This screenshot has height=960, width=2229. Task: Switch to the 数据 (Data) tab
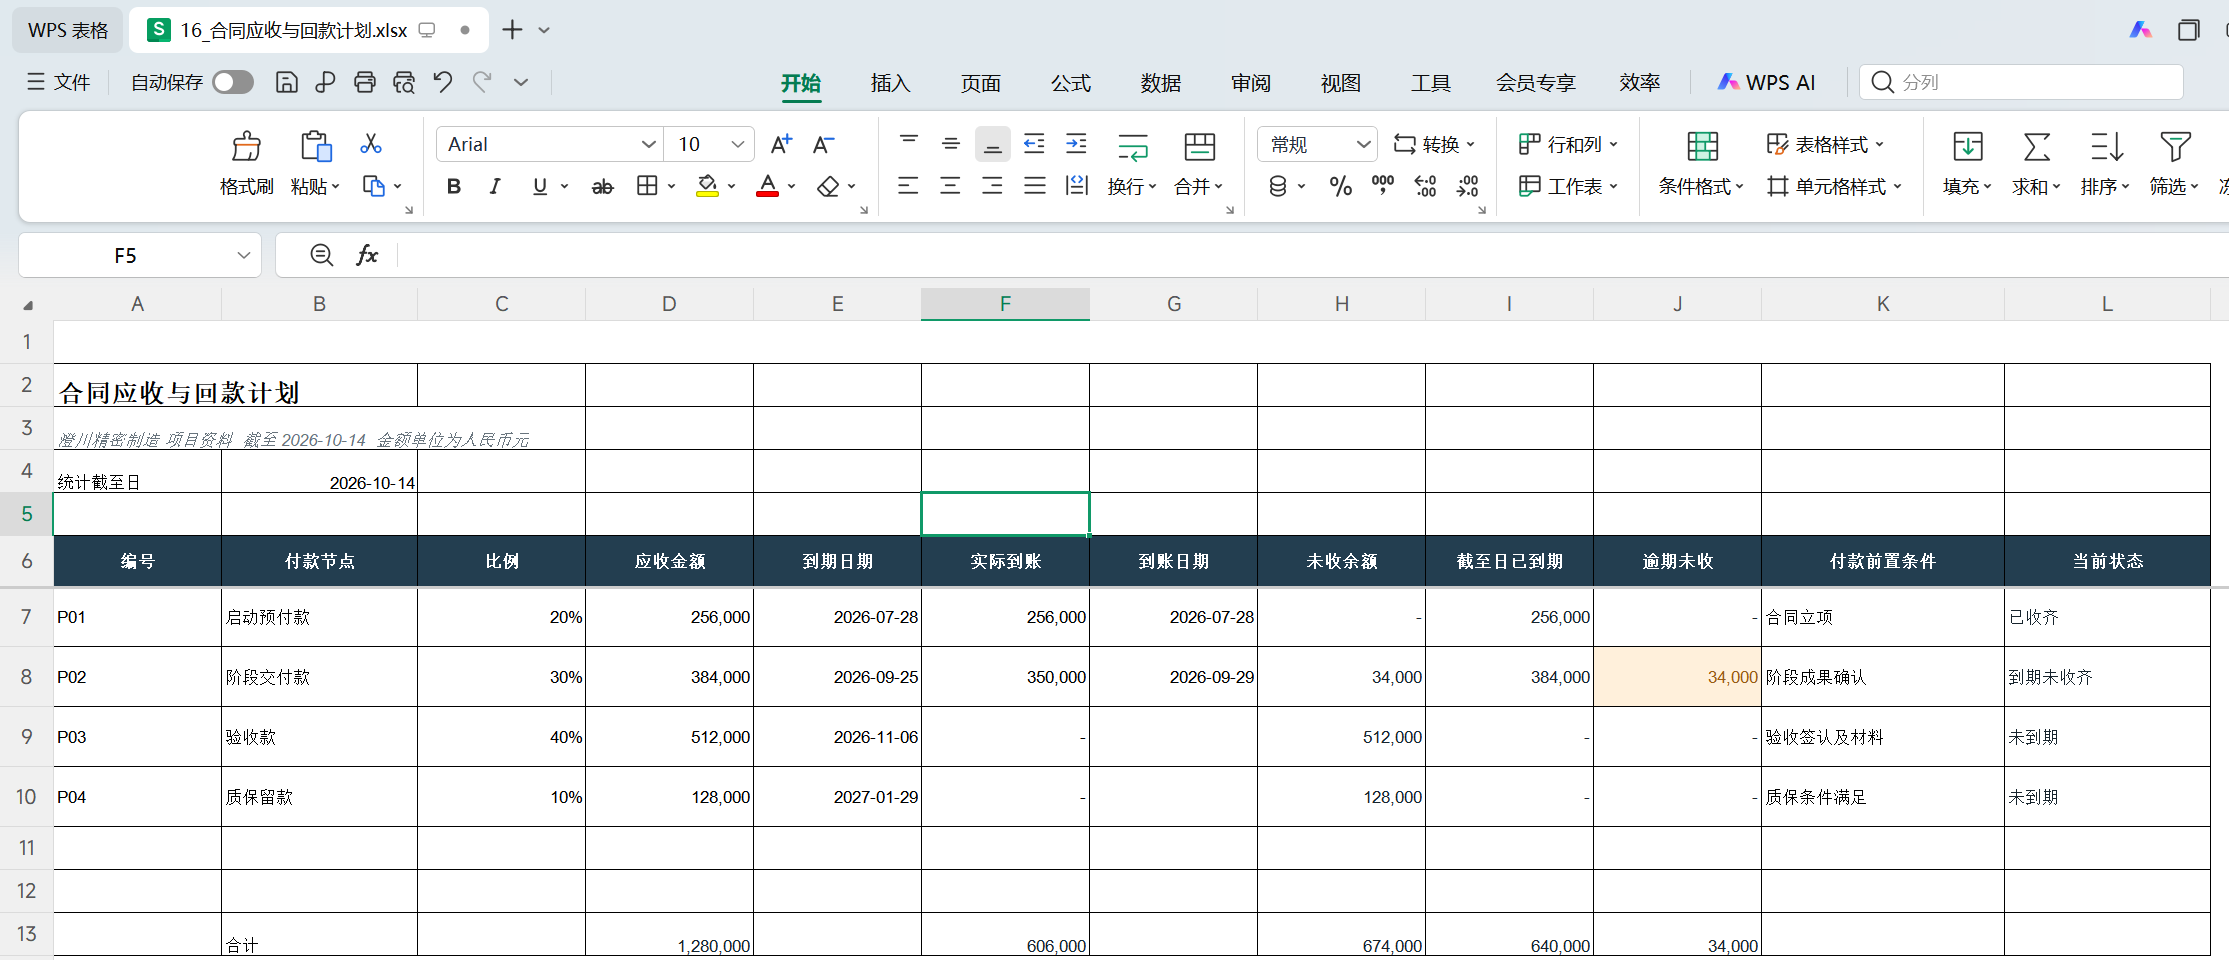(1160, 83)
